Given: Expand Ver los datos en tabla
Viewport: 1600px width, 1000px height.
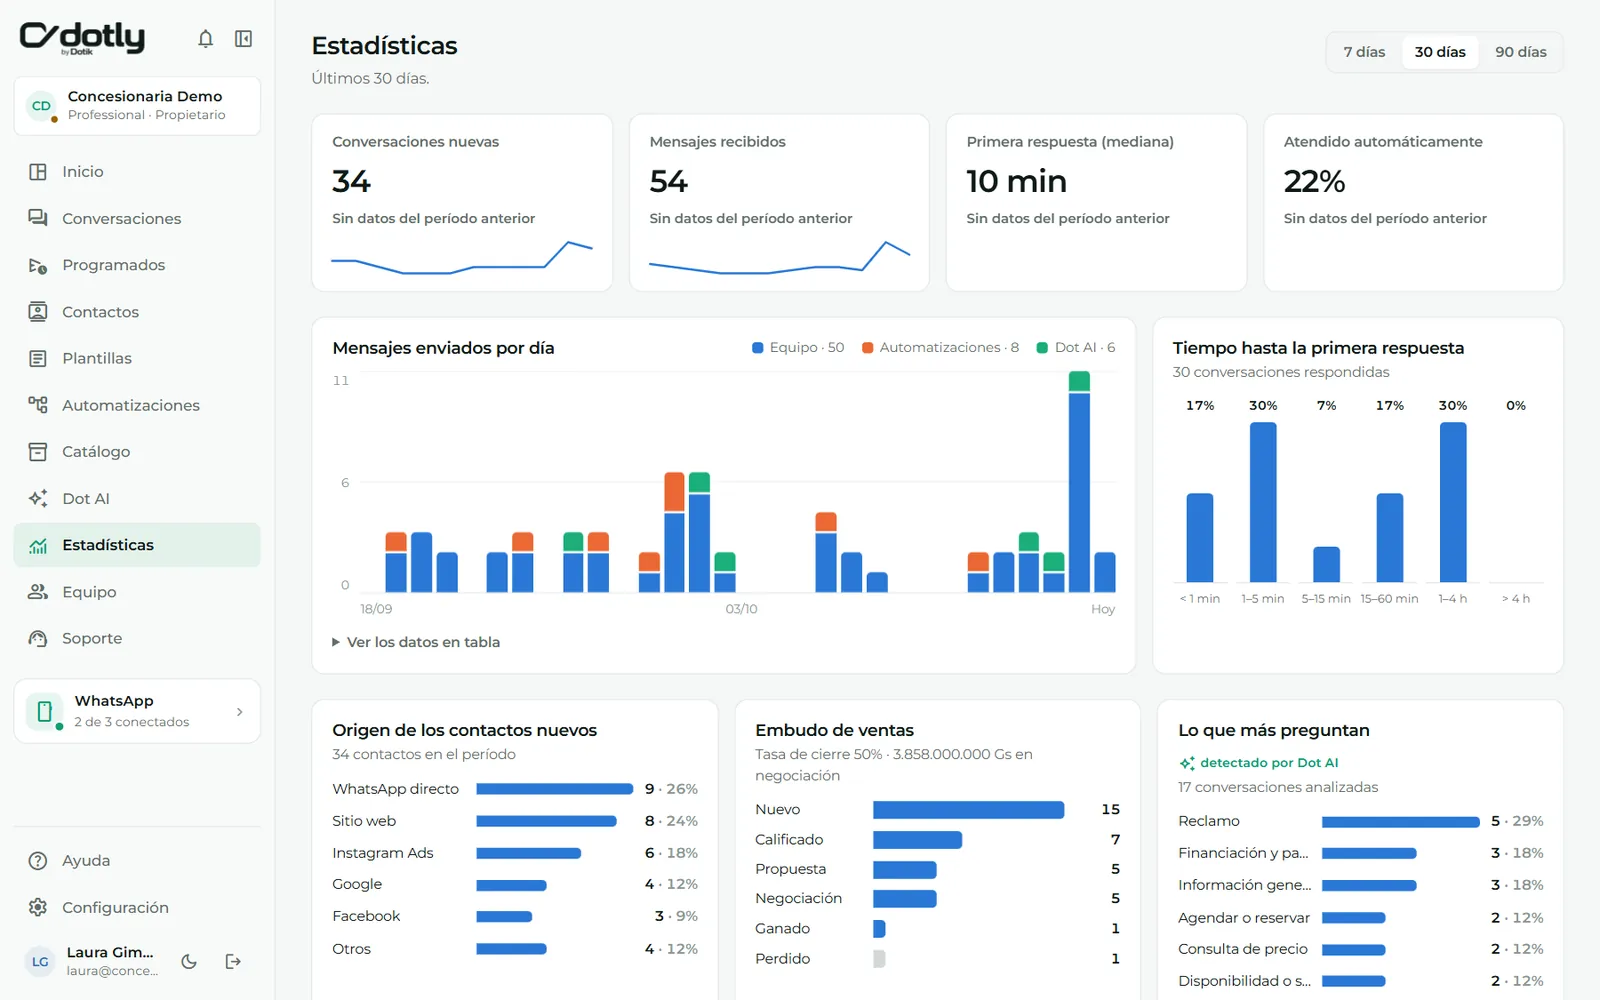Looking at the screenshot, I should [x=416, y=642].
